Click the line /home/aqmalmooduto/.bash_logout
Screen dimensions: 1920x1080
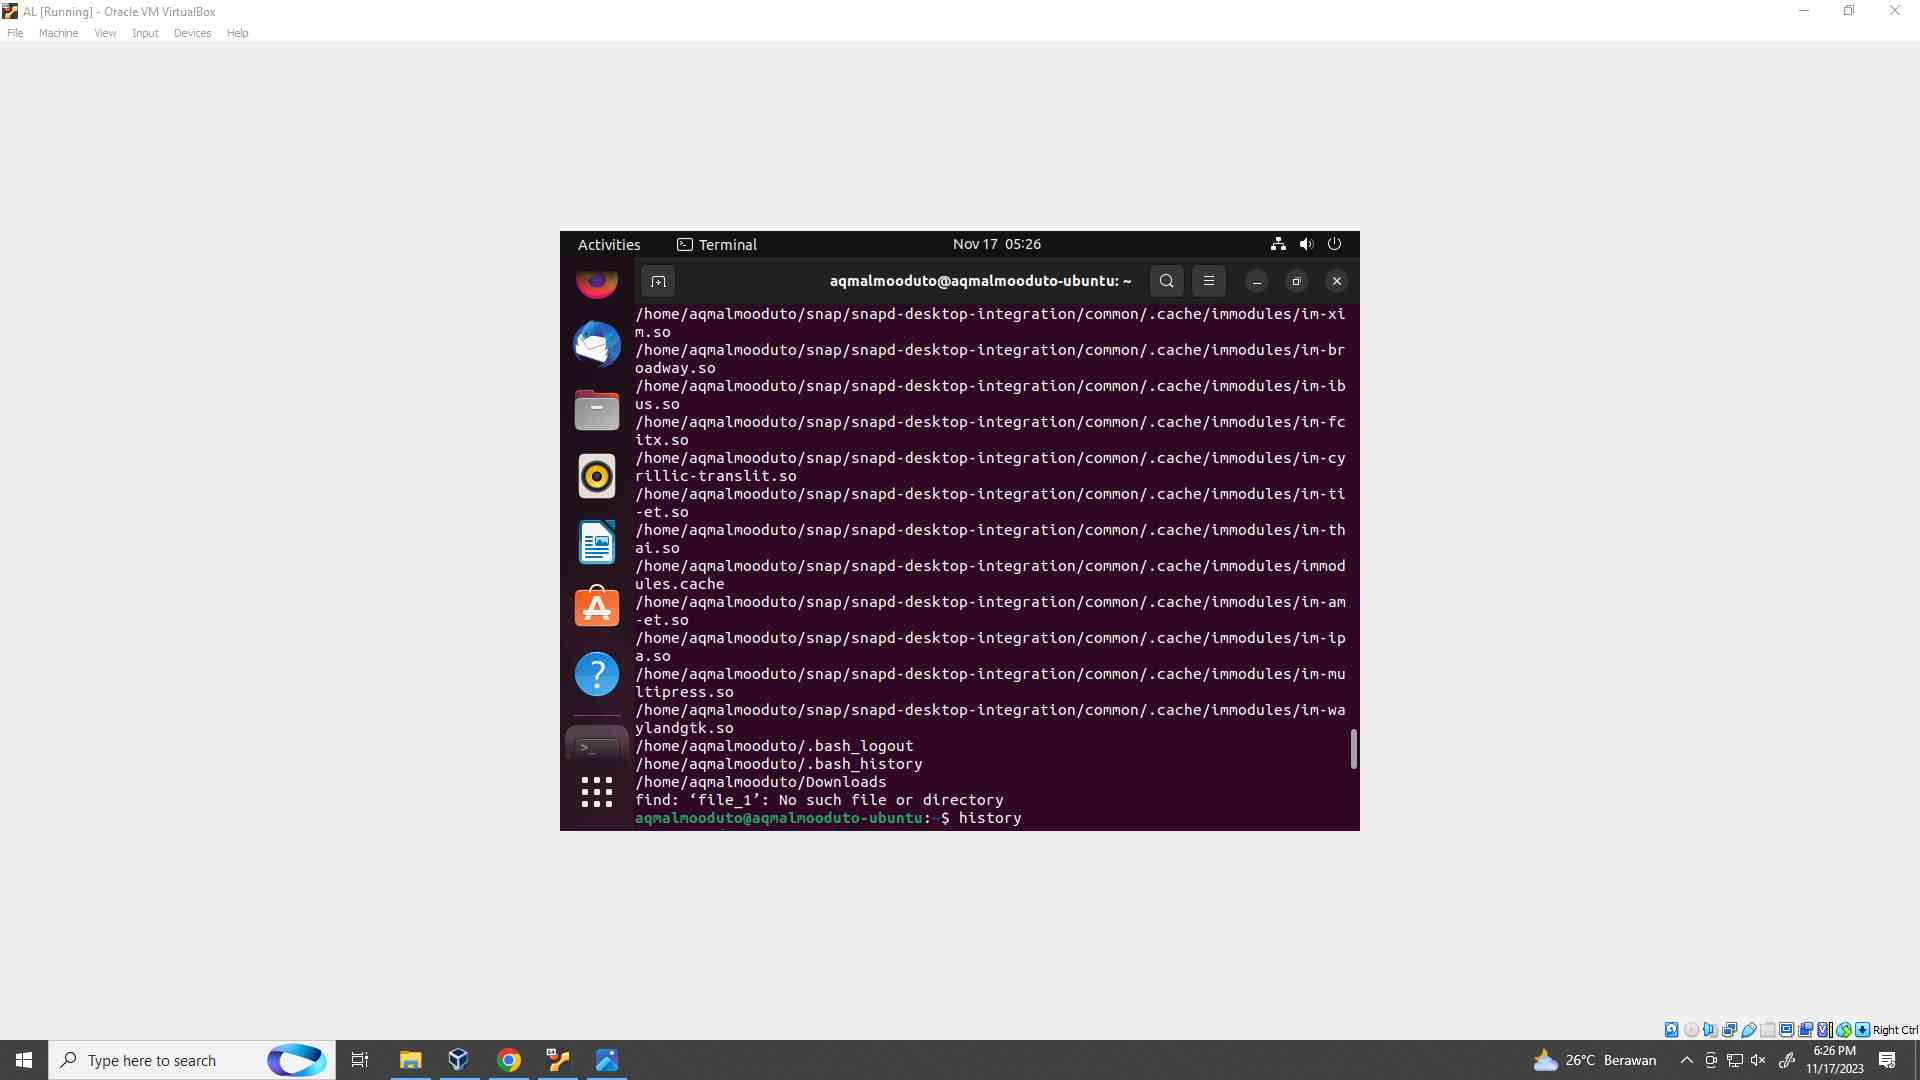774,746
